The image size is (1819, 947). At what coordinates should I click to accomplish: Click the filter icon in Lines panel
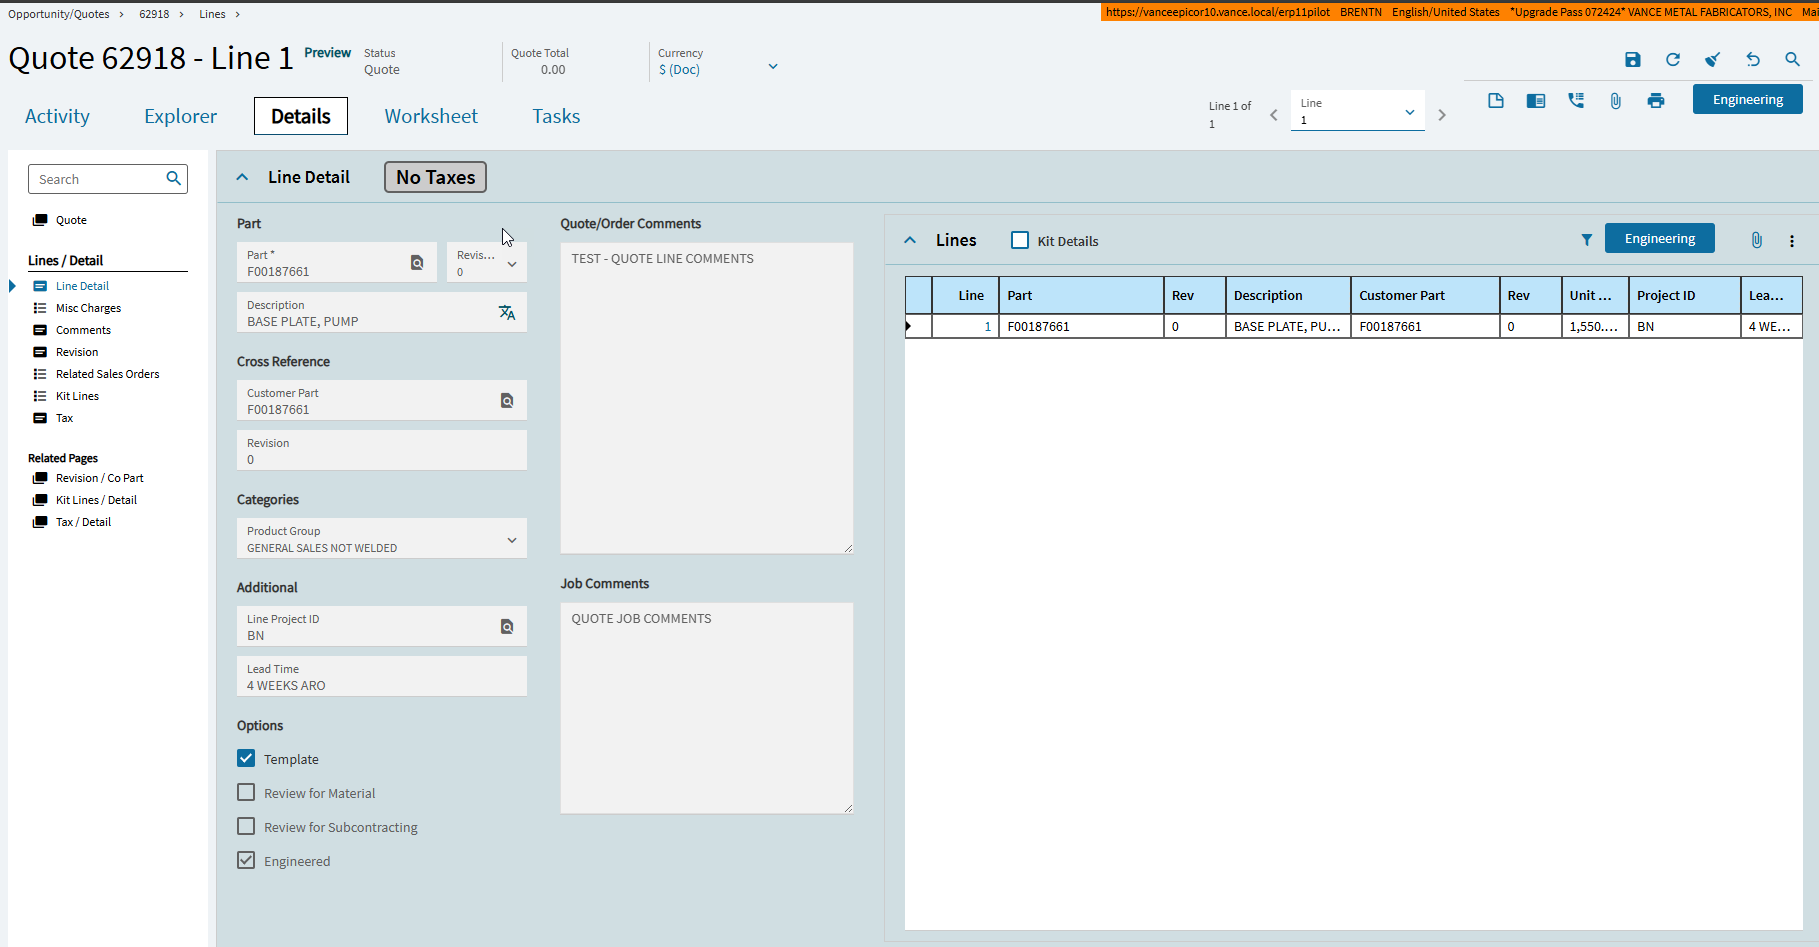1586,240
